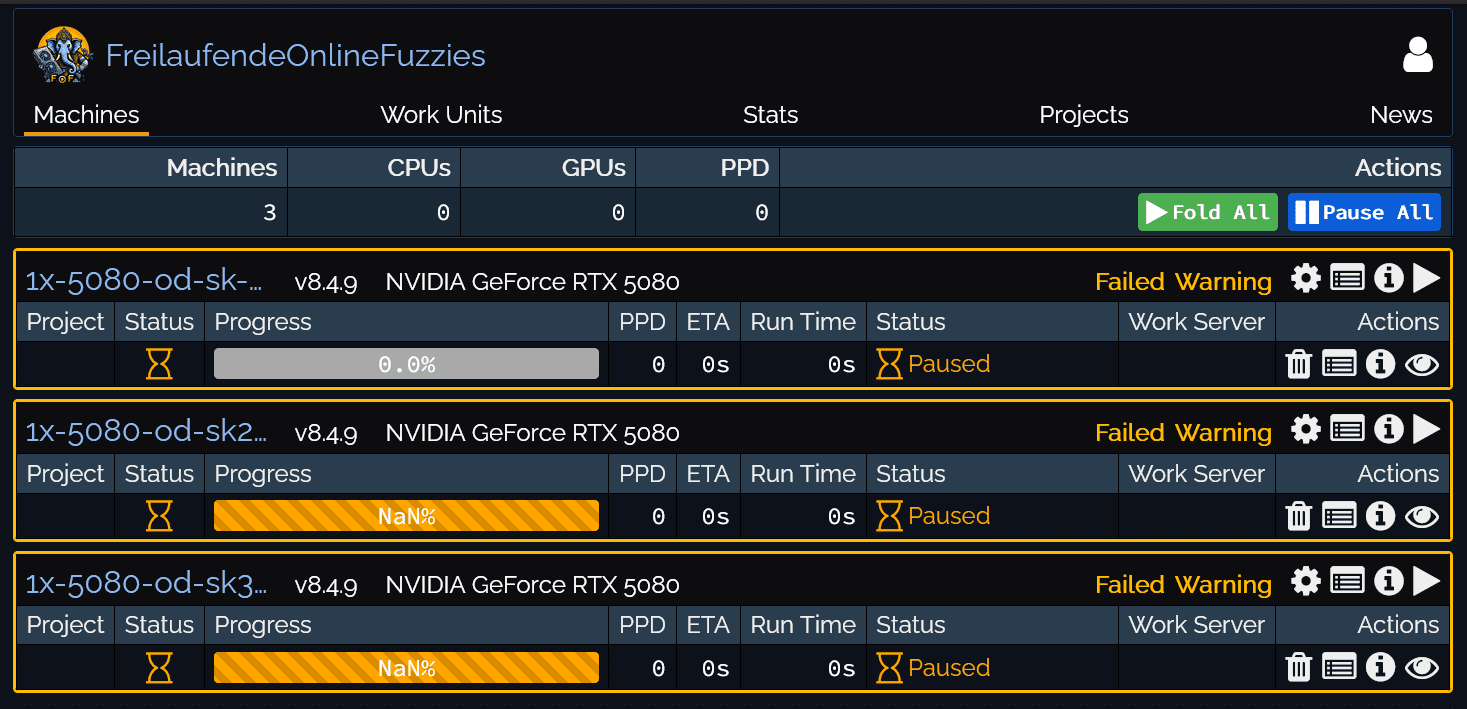Go to the Projects tab
The height and width of the screenshot is (709, 1467).
(1083, 115)
